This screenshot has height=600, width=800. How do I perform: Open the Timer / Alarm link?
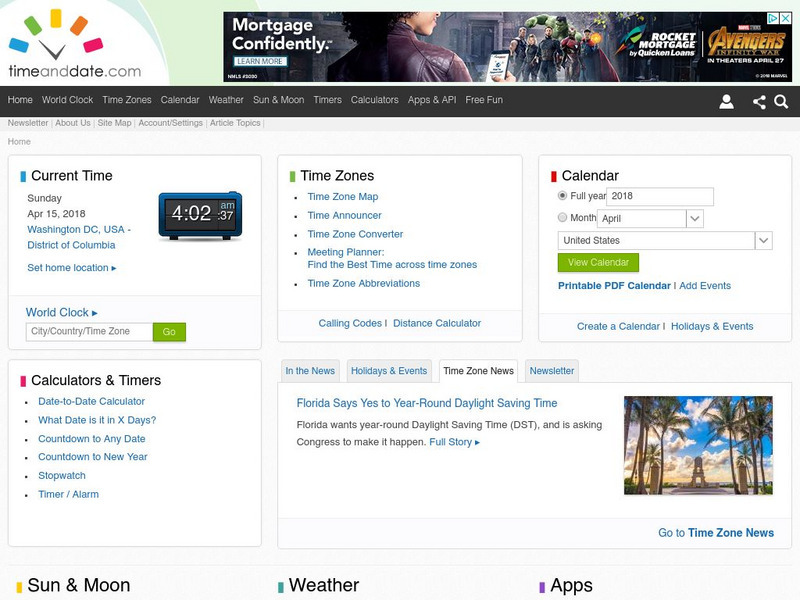tap(68, 494)
